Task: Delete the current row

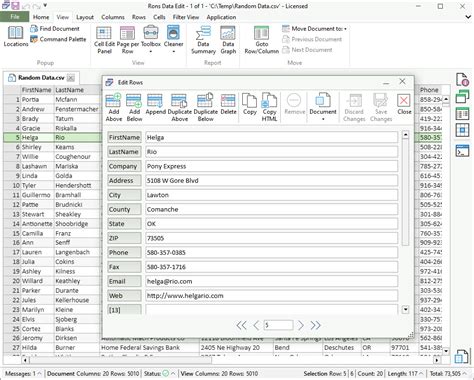Action: pos(228,104)
